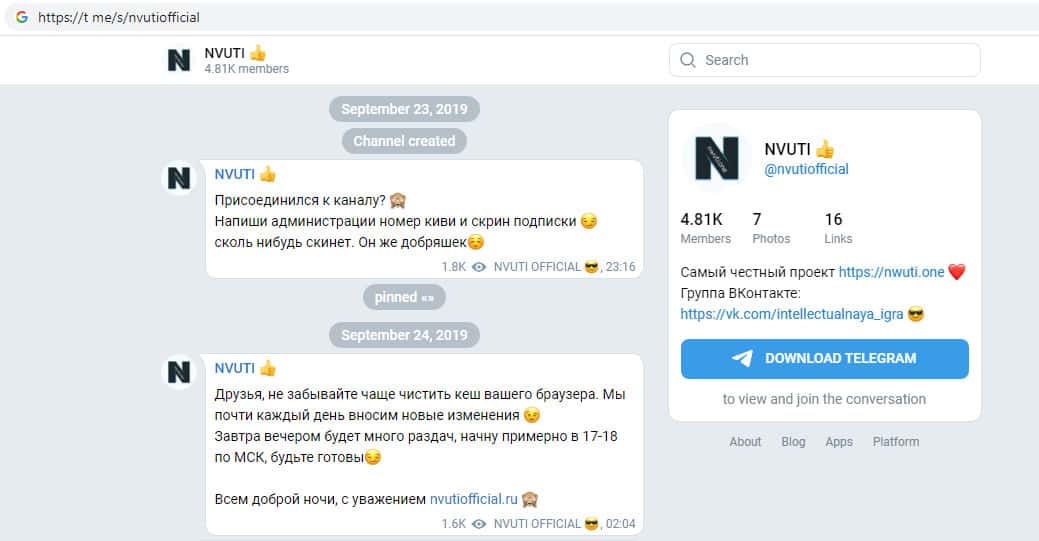Viewport: 1039px width, 541px height.
Task: Select the Blog footer item
Action: [793, 442]
